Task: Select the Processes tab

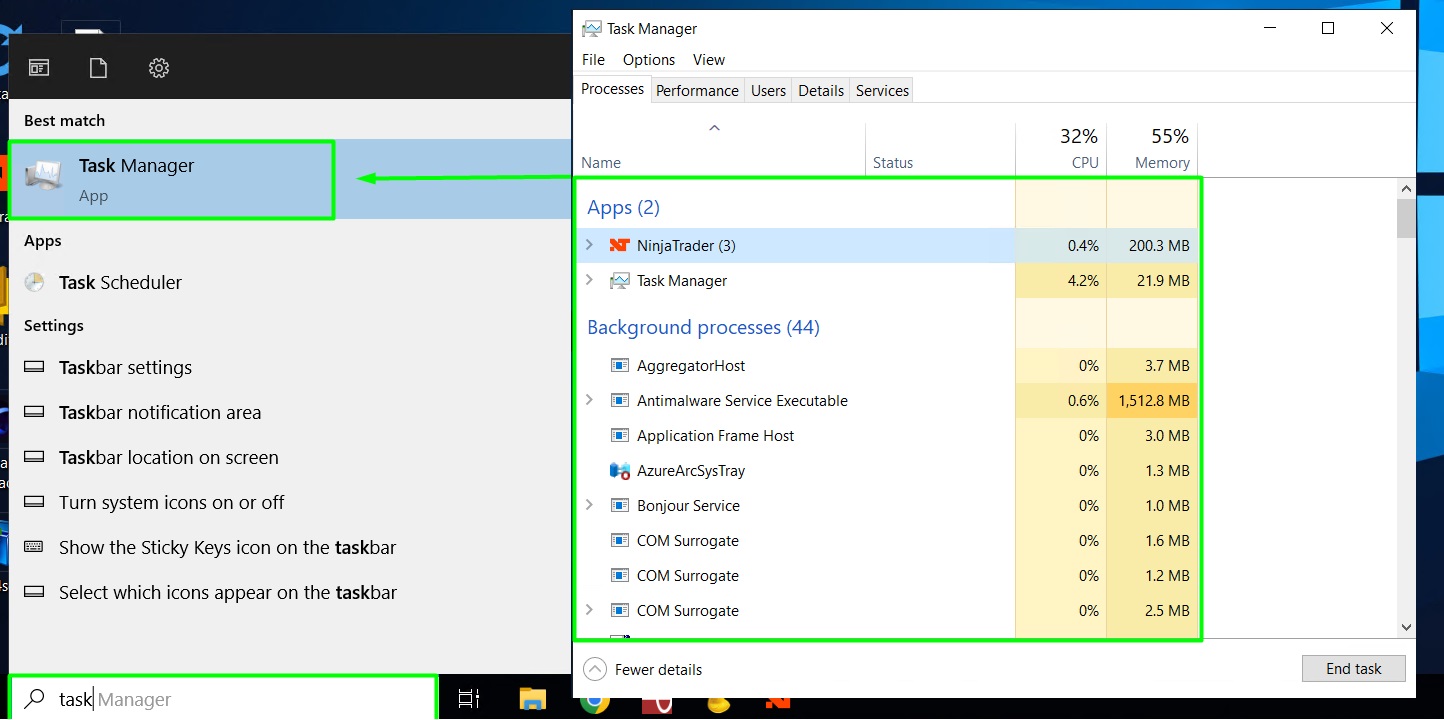Action: click(x=612, y=89)
